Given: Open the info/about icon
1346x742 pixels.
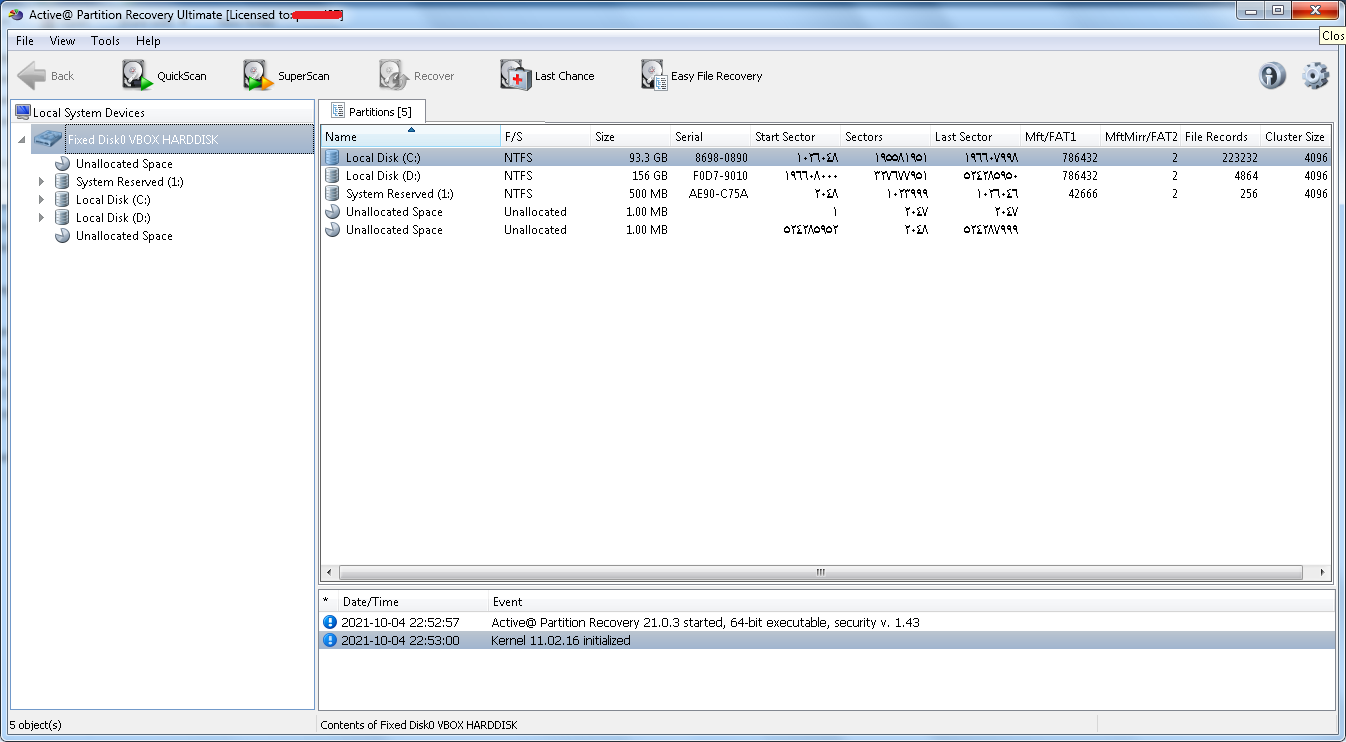Looking at the screenshot, I should (x=1272, y=76).
